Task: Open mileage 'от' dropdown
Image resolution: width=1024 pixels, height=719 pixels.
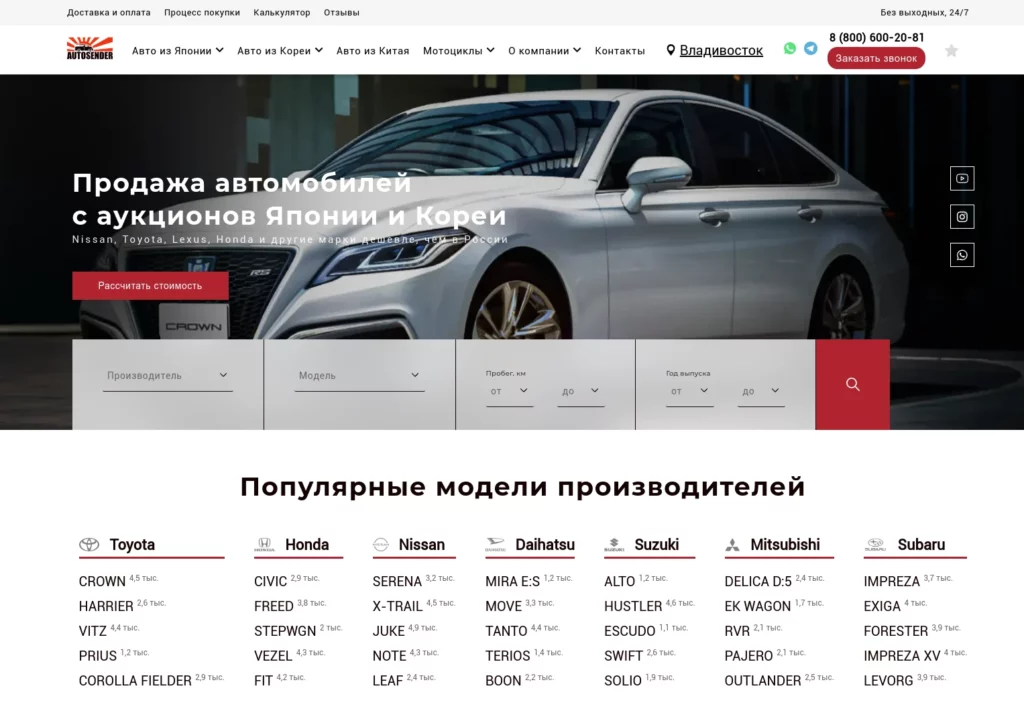Action: 509,391
